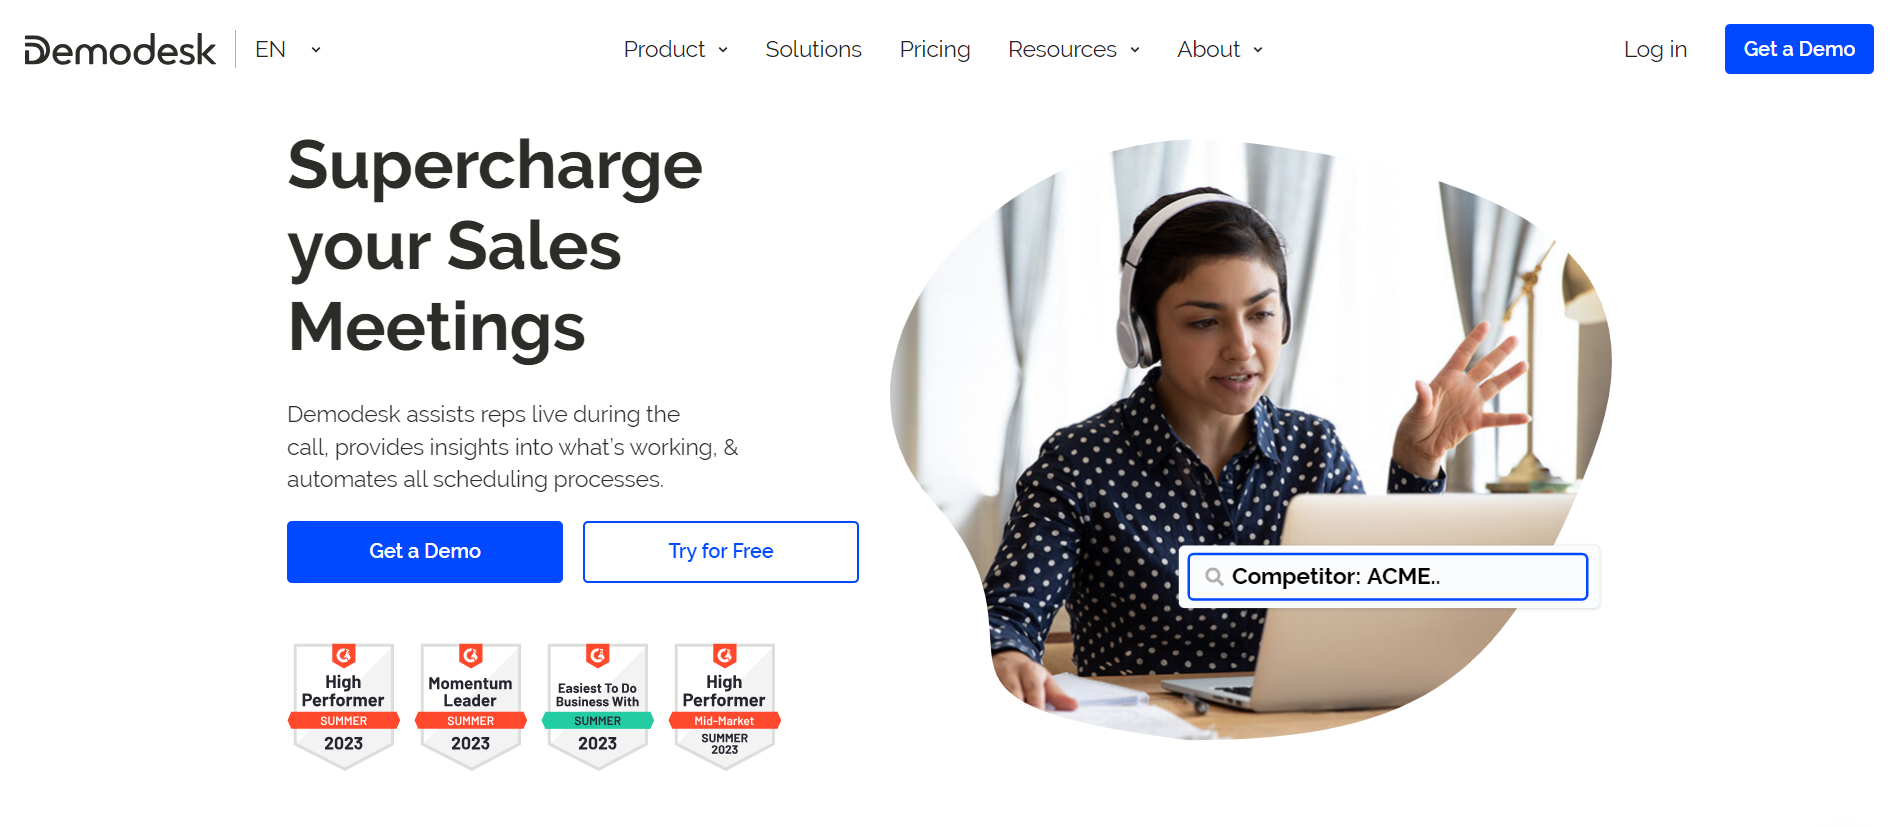Click the hero photo of woman with headphones
This screenshot has width=1894, height=827.
[x=1250, y=440]
